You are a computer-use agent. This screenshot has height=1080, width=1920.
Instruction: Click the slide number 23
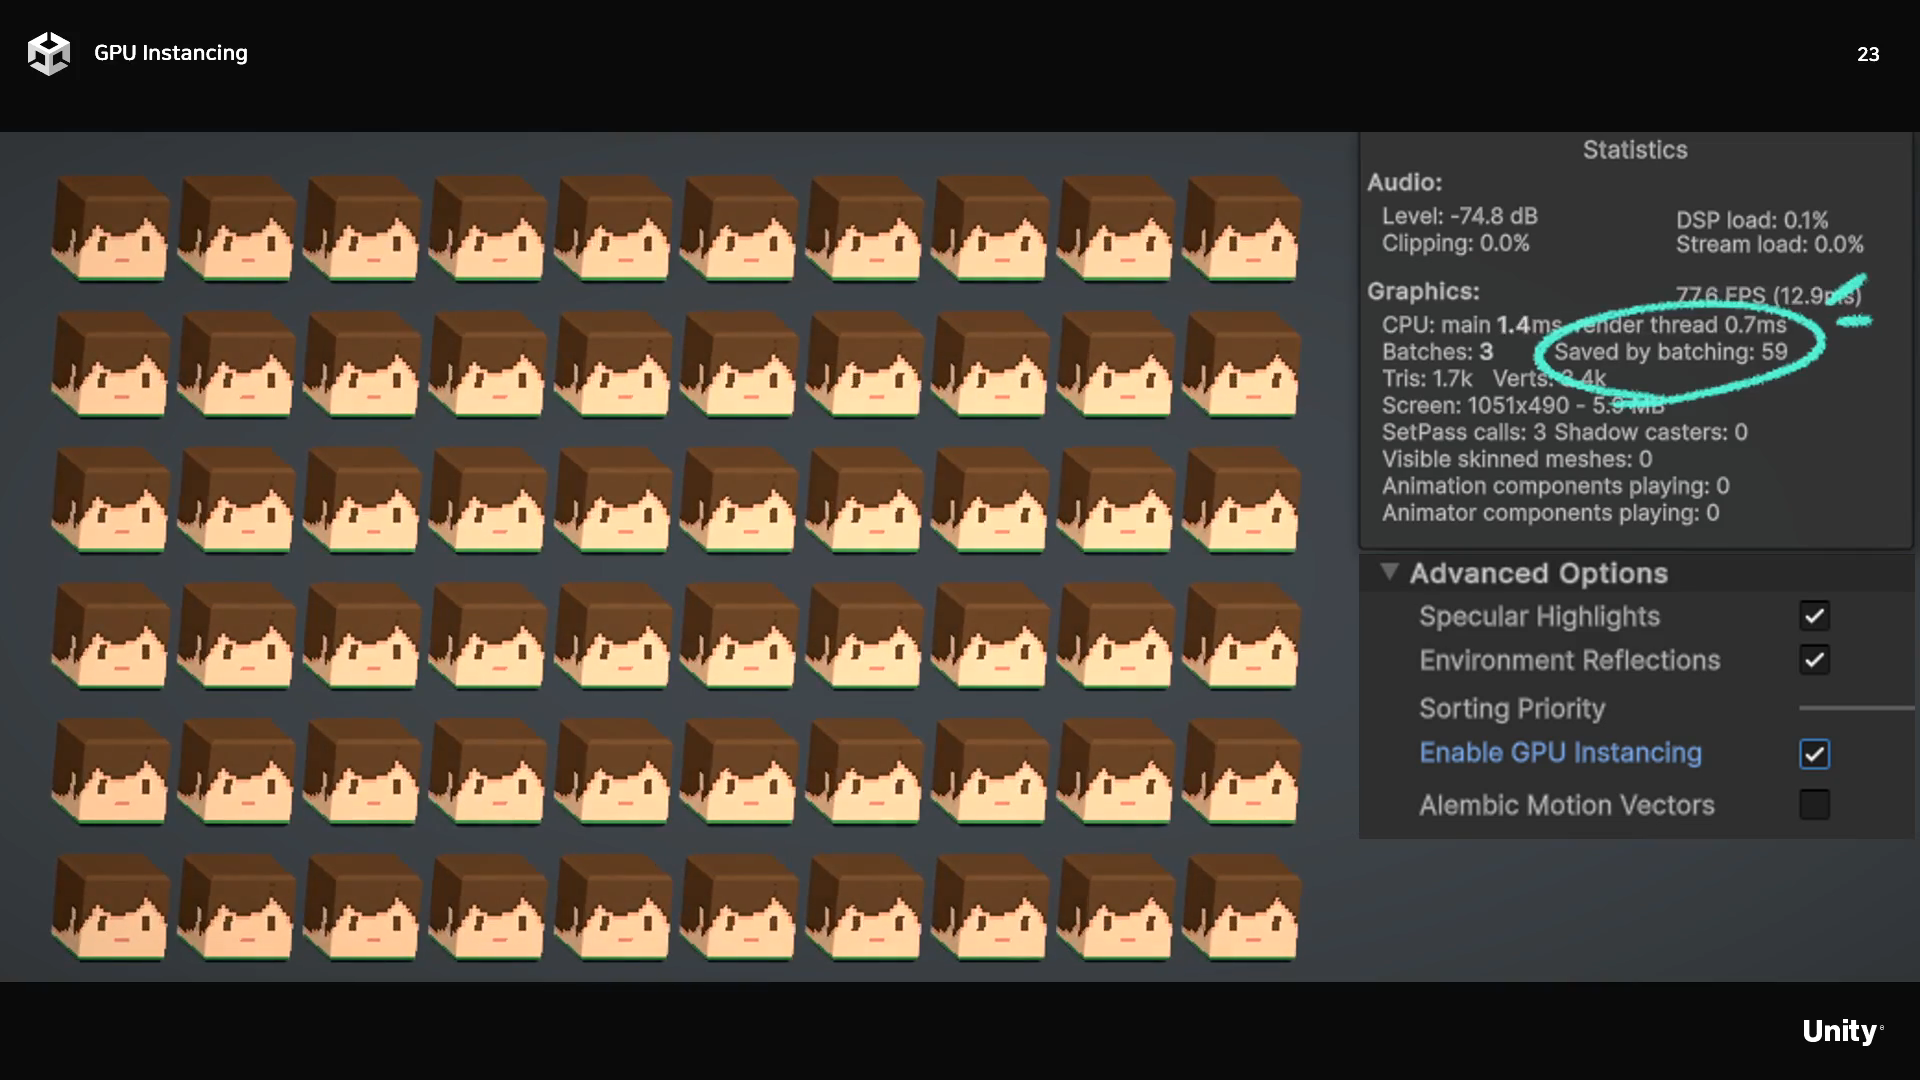(x=1867, y=55)
